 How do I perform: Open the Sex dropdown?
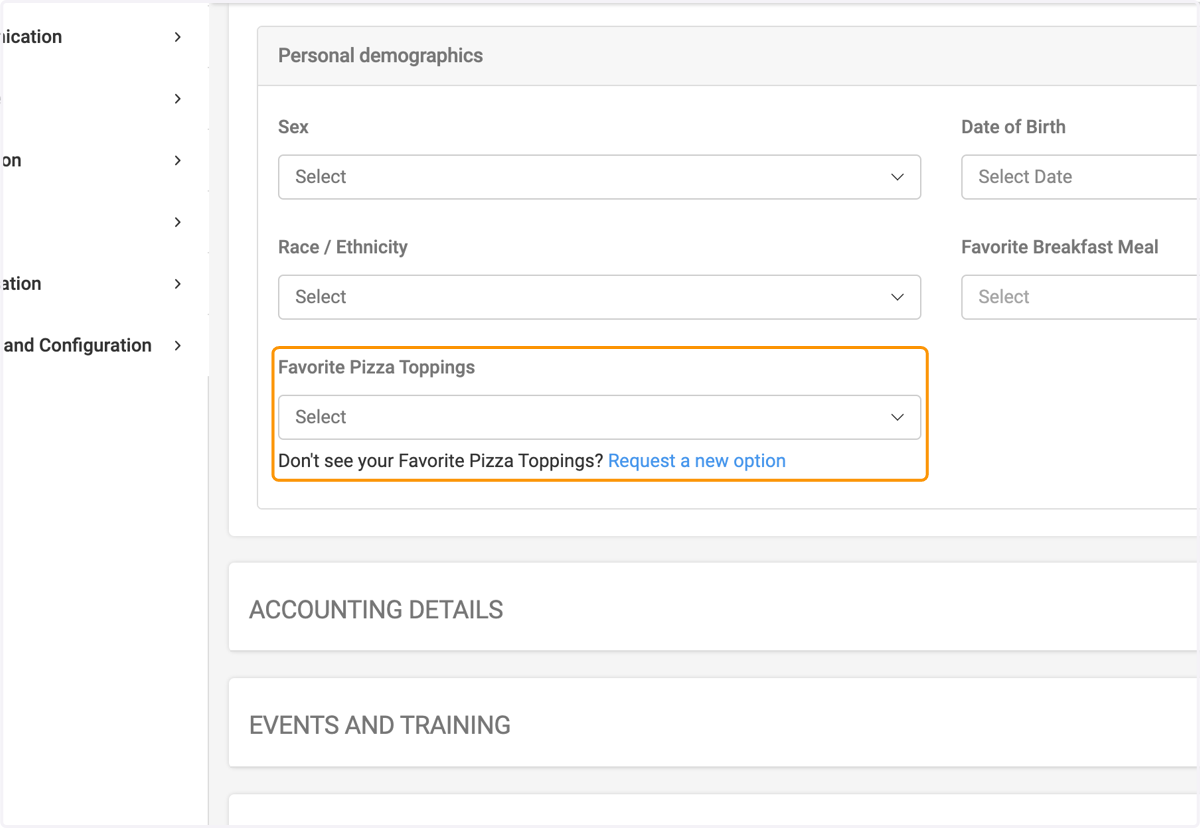(599, 177)
